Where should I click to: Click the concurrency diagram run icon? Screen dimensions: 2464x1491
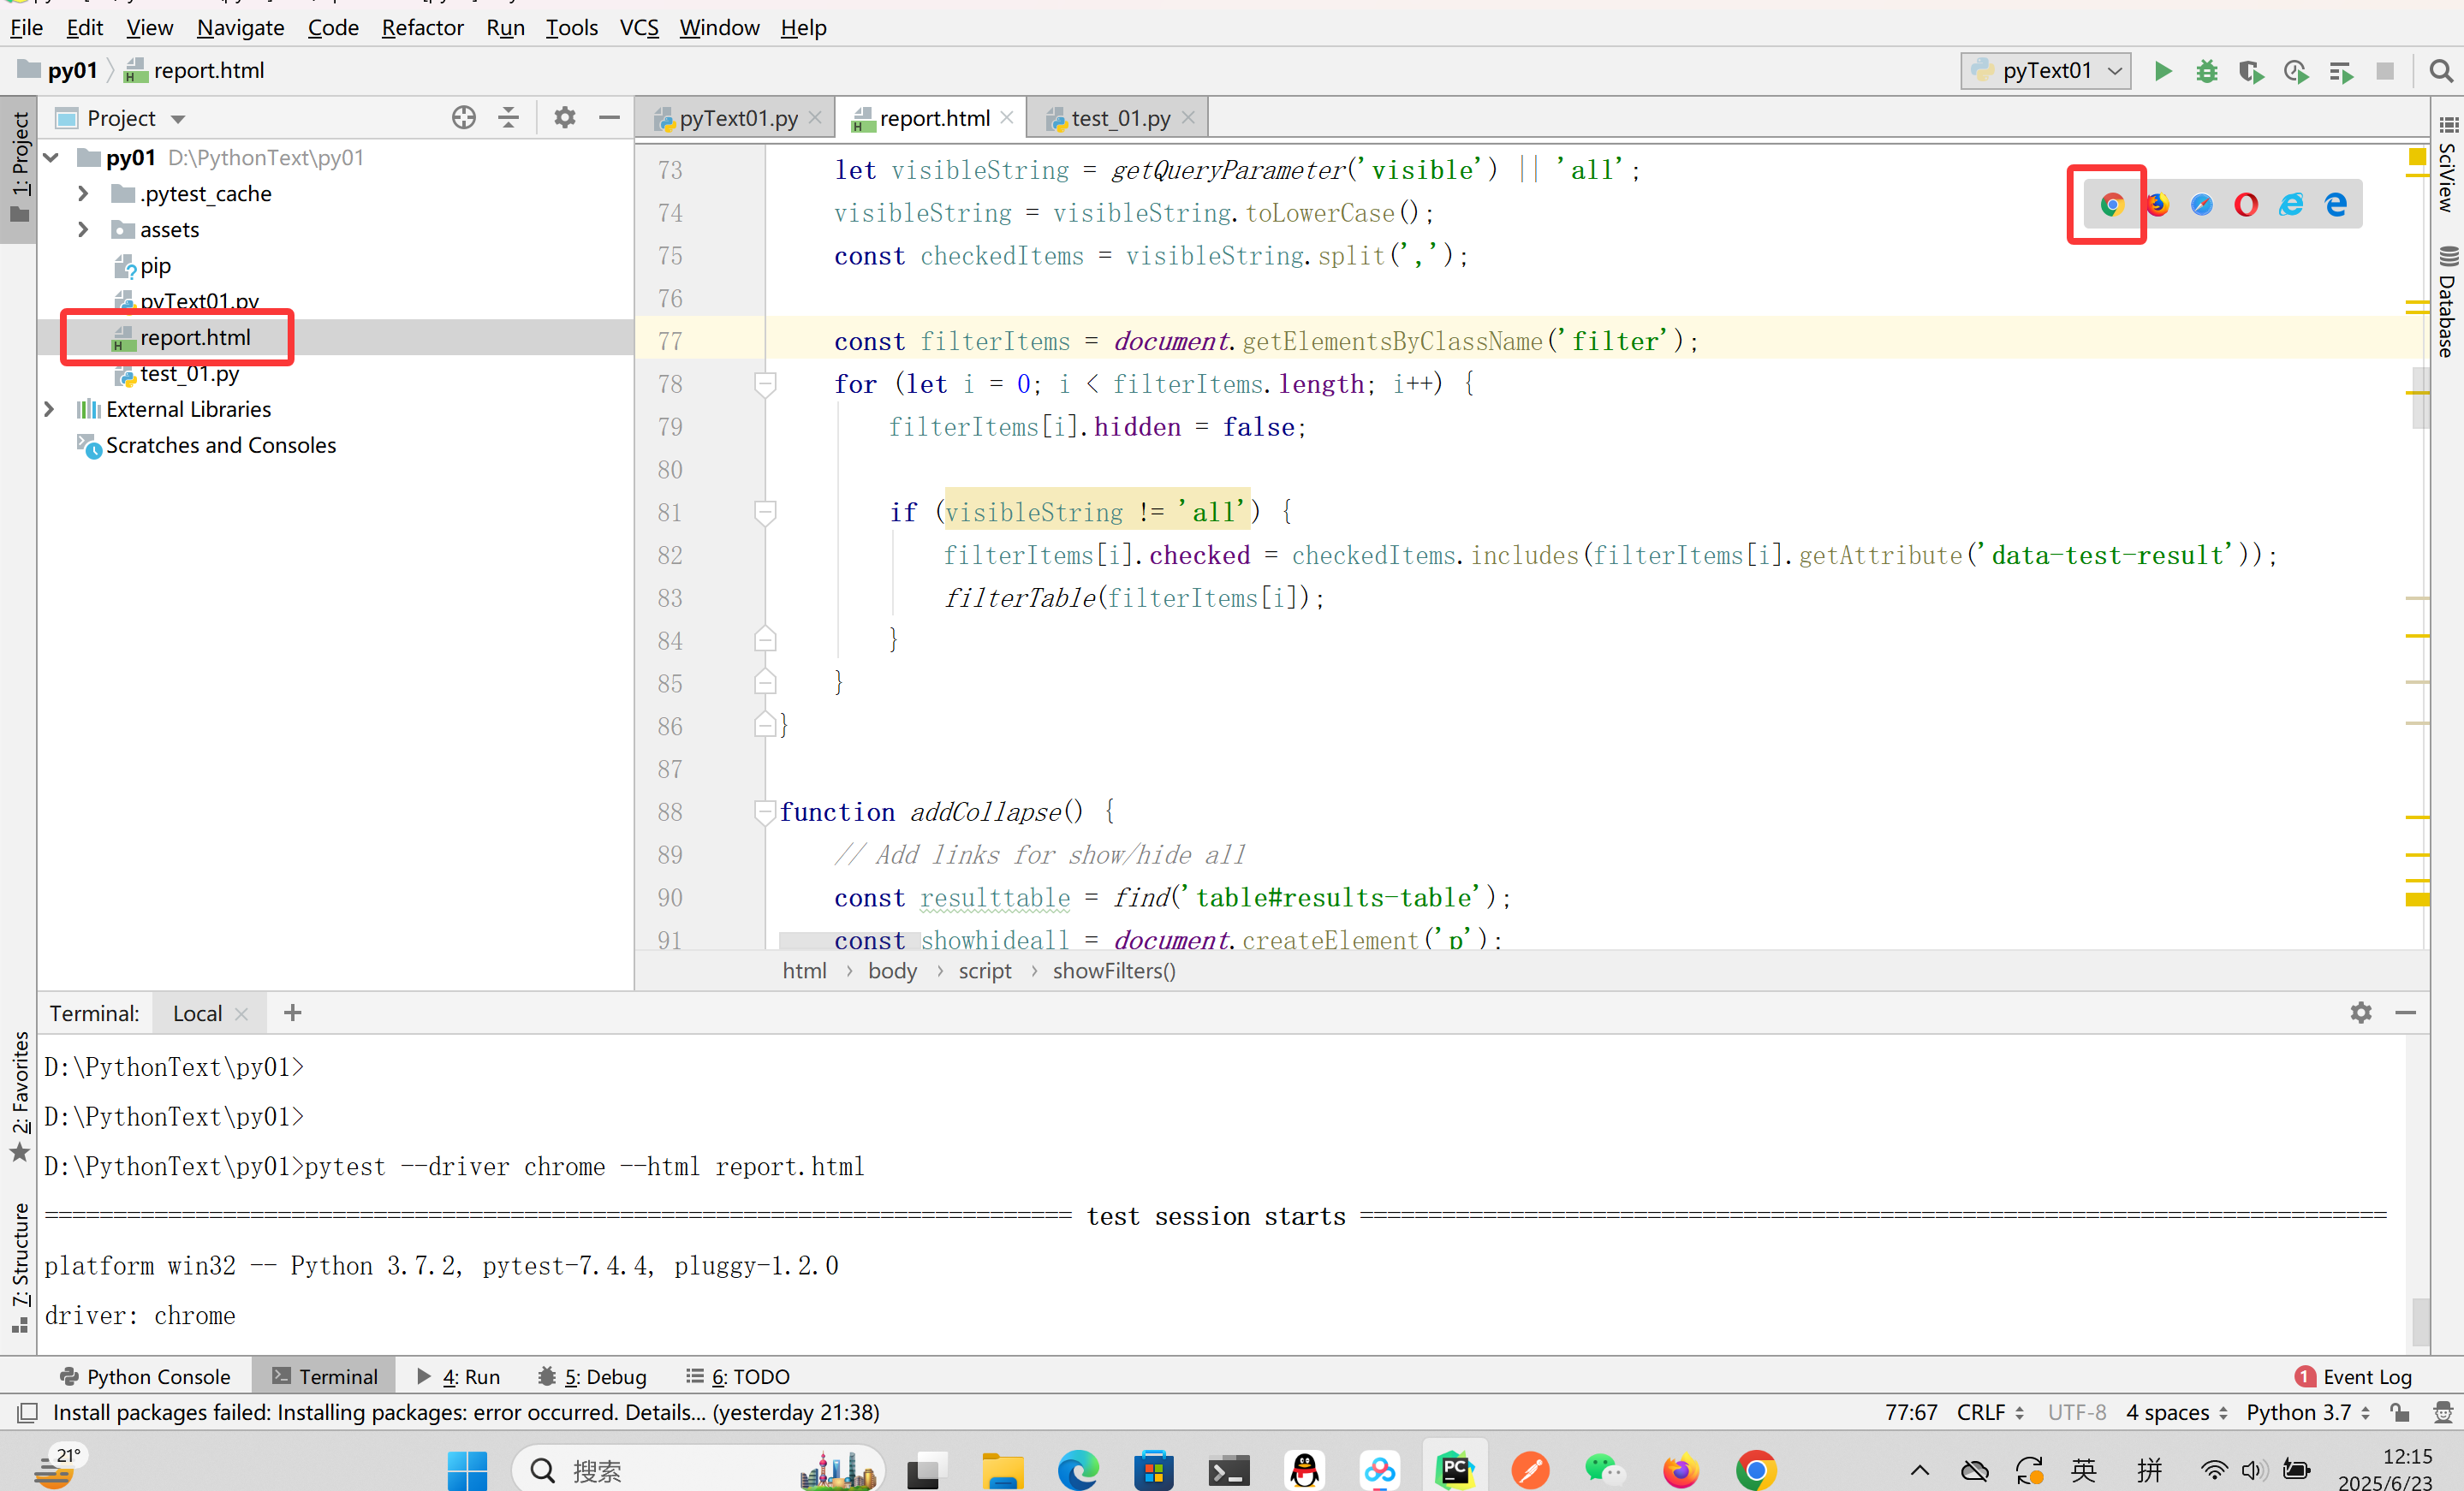click(x=2340, y=71)
